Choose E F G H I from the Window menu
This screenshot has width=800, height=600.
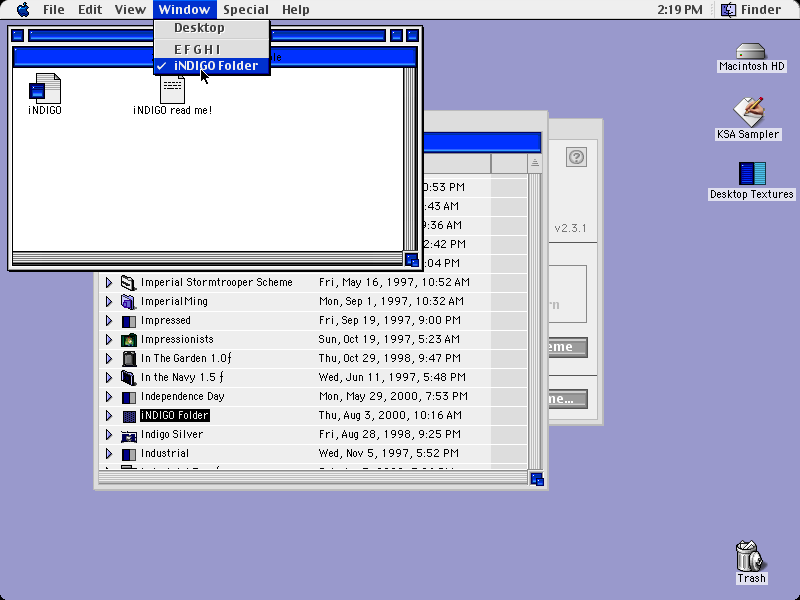click(212, 49)
